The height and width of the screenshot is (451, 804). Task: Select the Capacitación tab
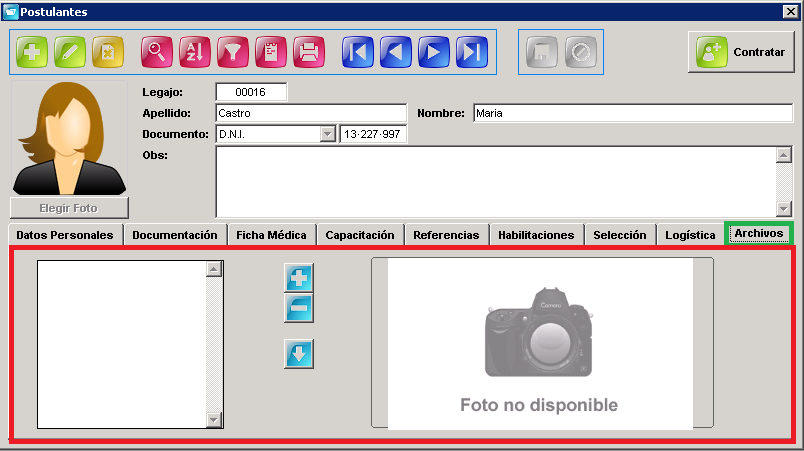(360, 235)
